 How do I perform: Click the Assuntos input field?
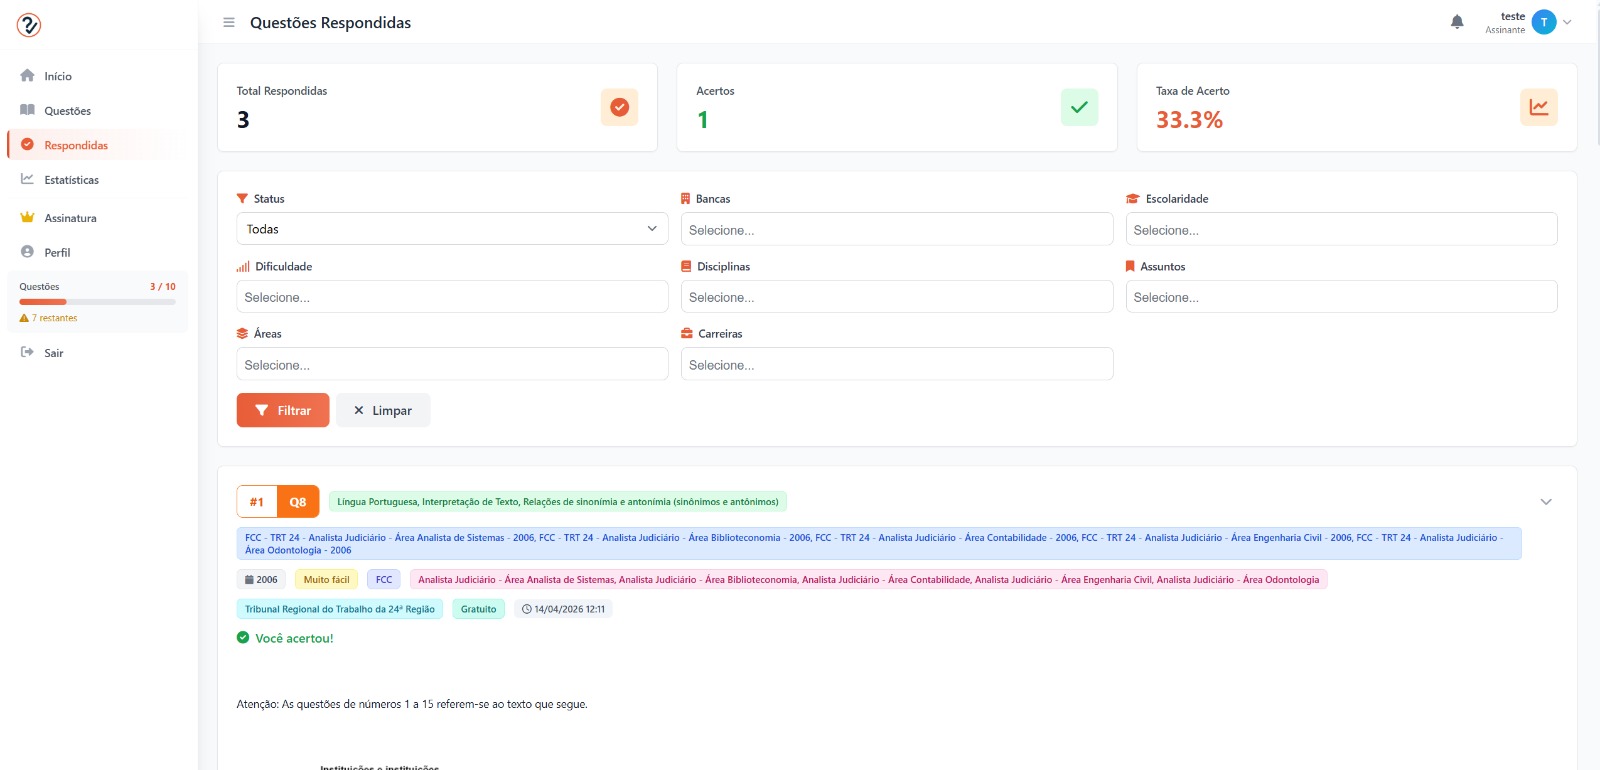(1341, 297)
